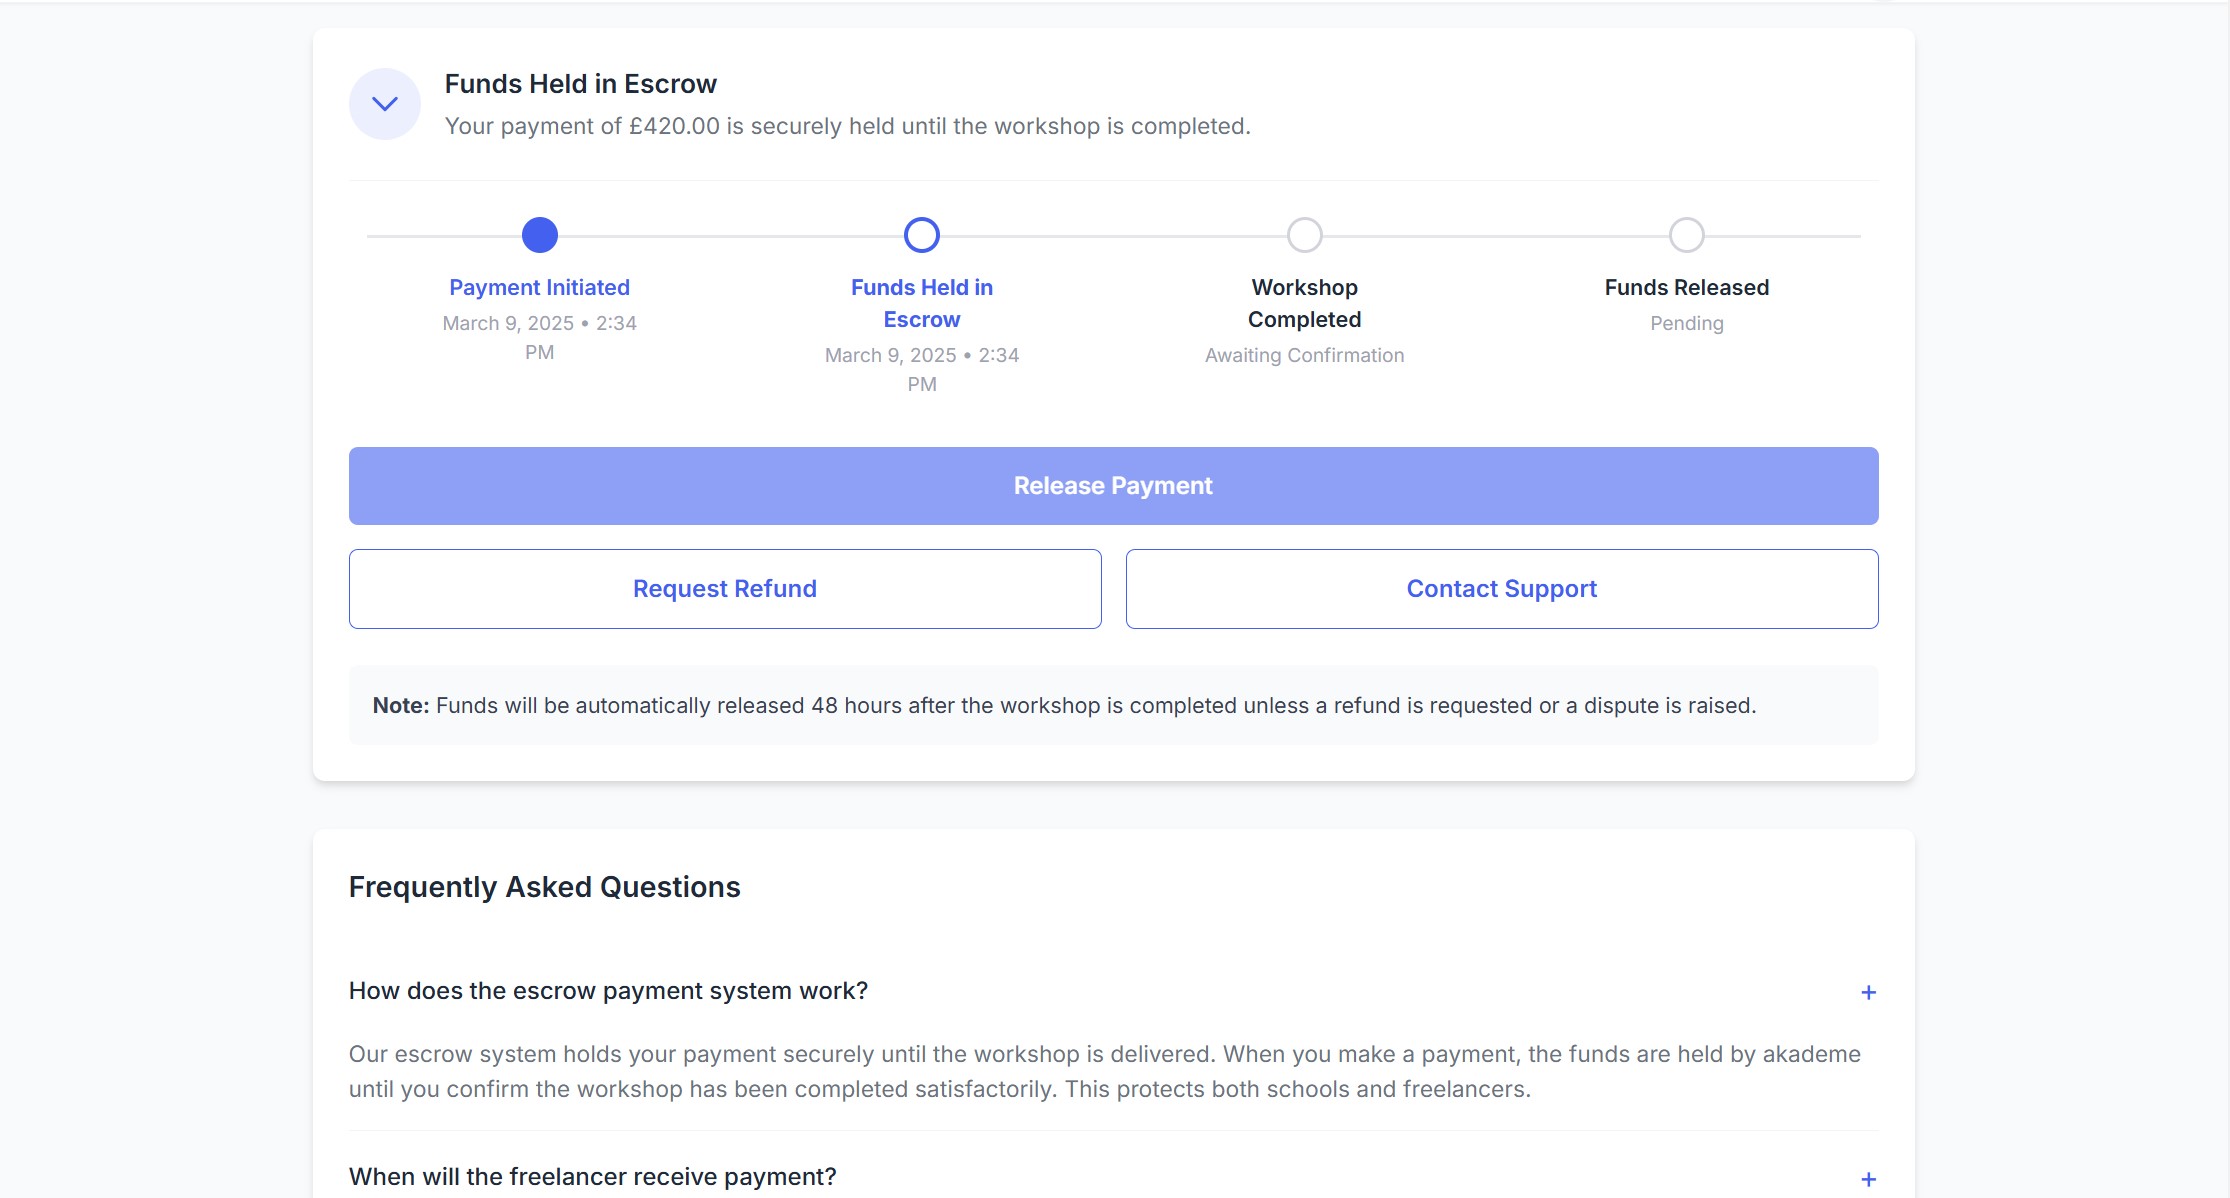Image resolution: width=2230 pixels, height=1198 pixels.
Task: Open the Request Refund option
Action: click(x=724, y=589)
